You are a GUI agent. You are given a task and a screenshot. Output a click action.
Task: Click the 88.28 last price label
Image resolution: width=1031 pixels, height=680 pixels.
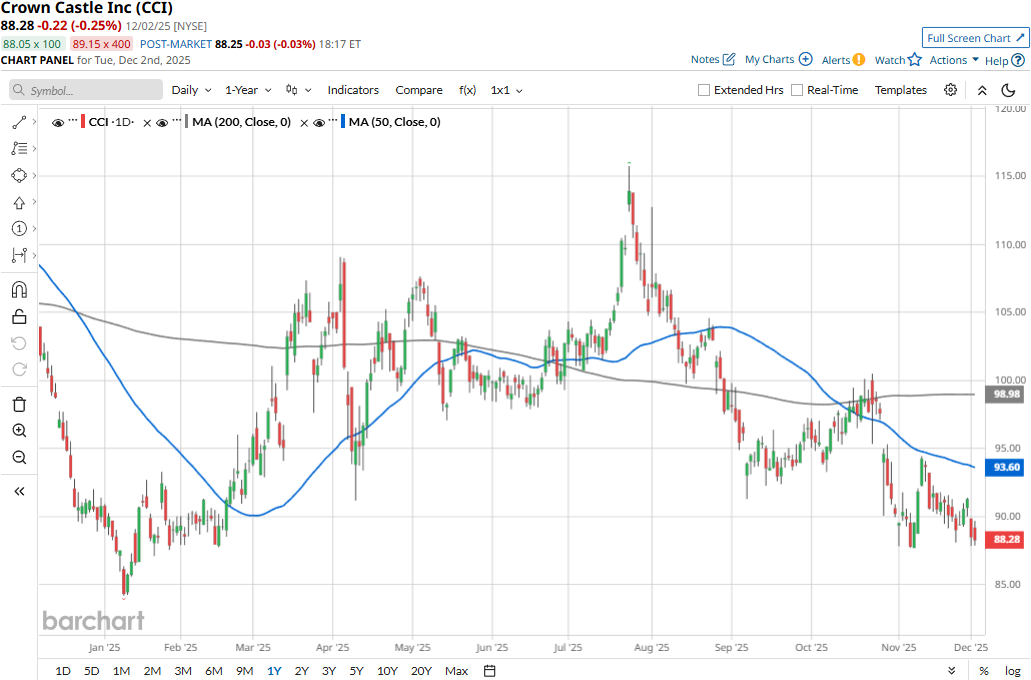[1006, 539]
